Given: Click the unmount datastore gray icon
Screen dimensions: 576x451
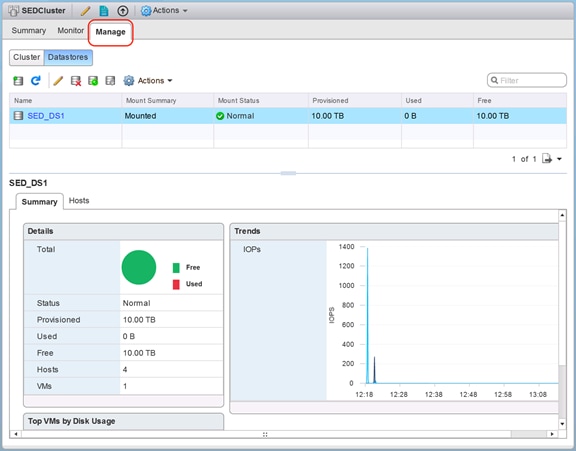Looking at the screenshot, I should tap(110, 80).
